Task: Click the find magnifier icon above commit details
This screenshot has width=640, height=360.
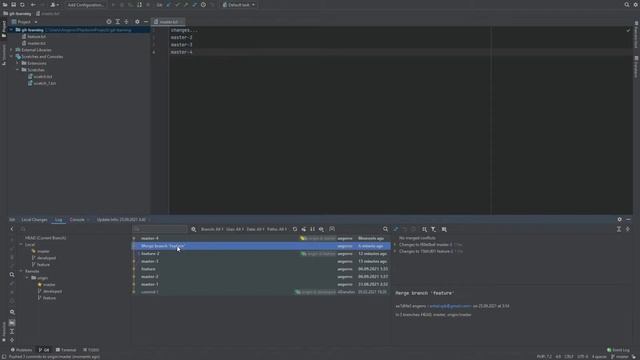Action: click(x=385, y=229)
